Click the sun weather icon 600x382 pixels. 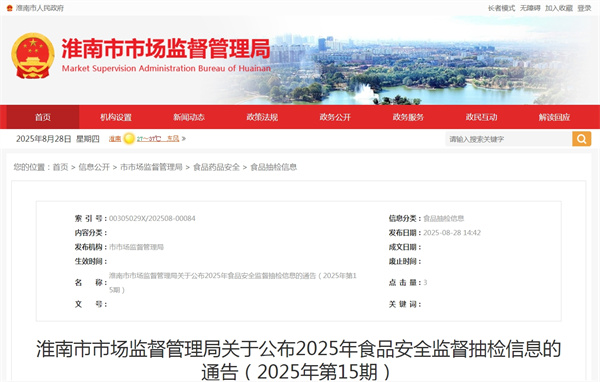point(129,139)
